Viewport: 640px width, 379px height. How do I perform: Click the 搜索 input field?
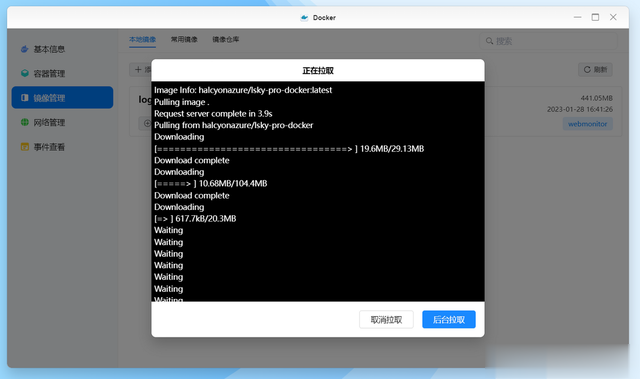pyautogui.click(x=548, y=41)
